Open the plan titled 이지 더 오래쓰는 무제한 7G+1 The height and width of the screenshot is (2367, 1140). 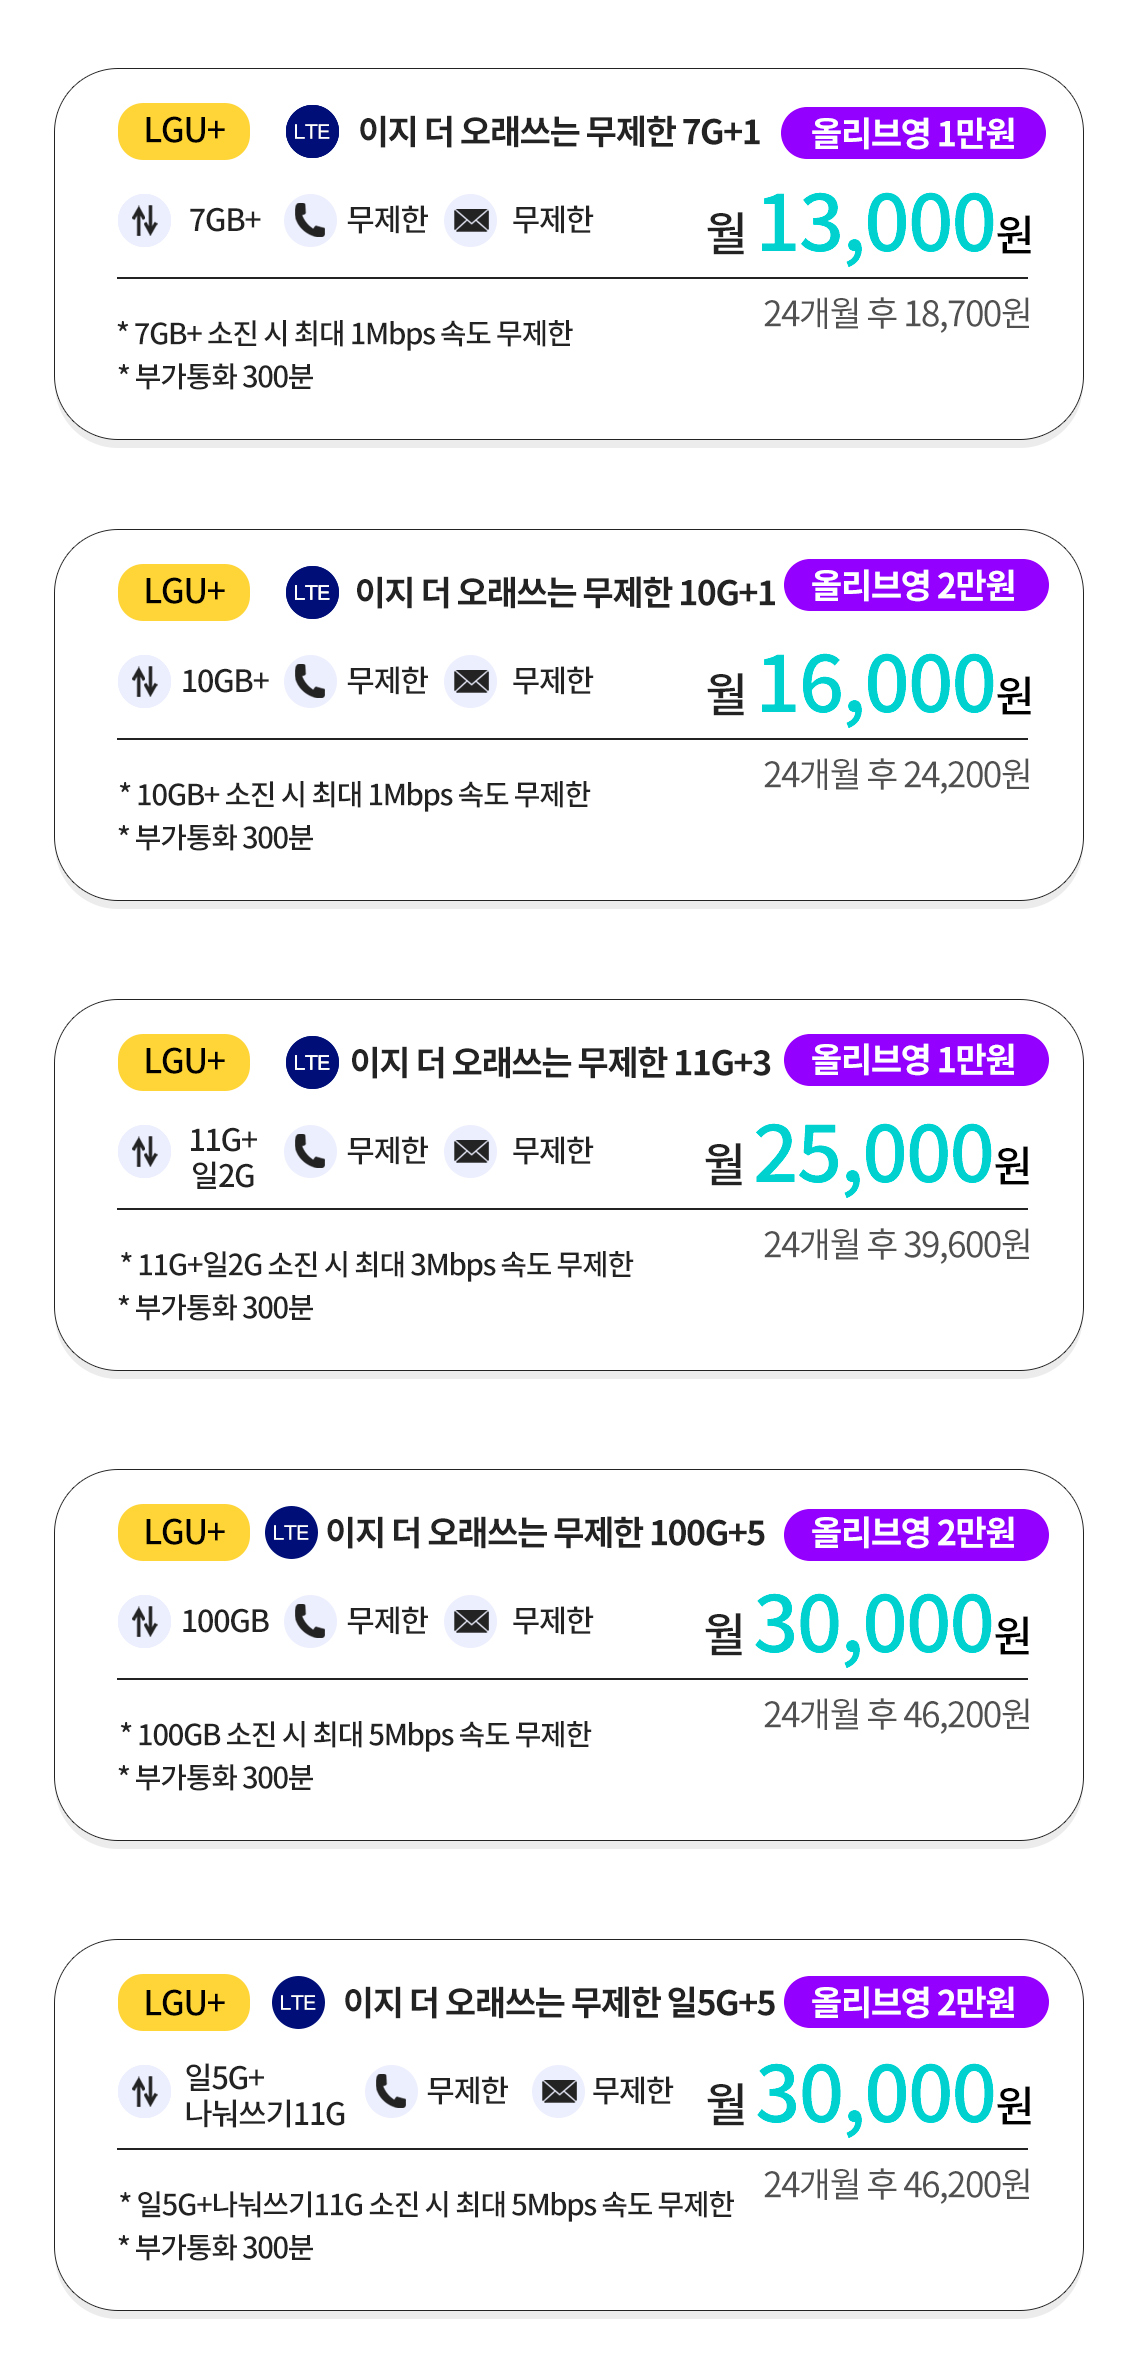pyautogui.click(x=560, y=132)
